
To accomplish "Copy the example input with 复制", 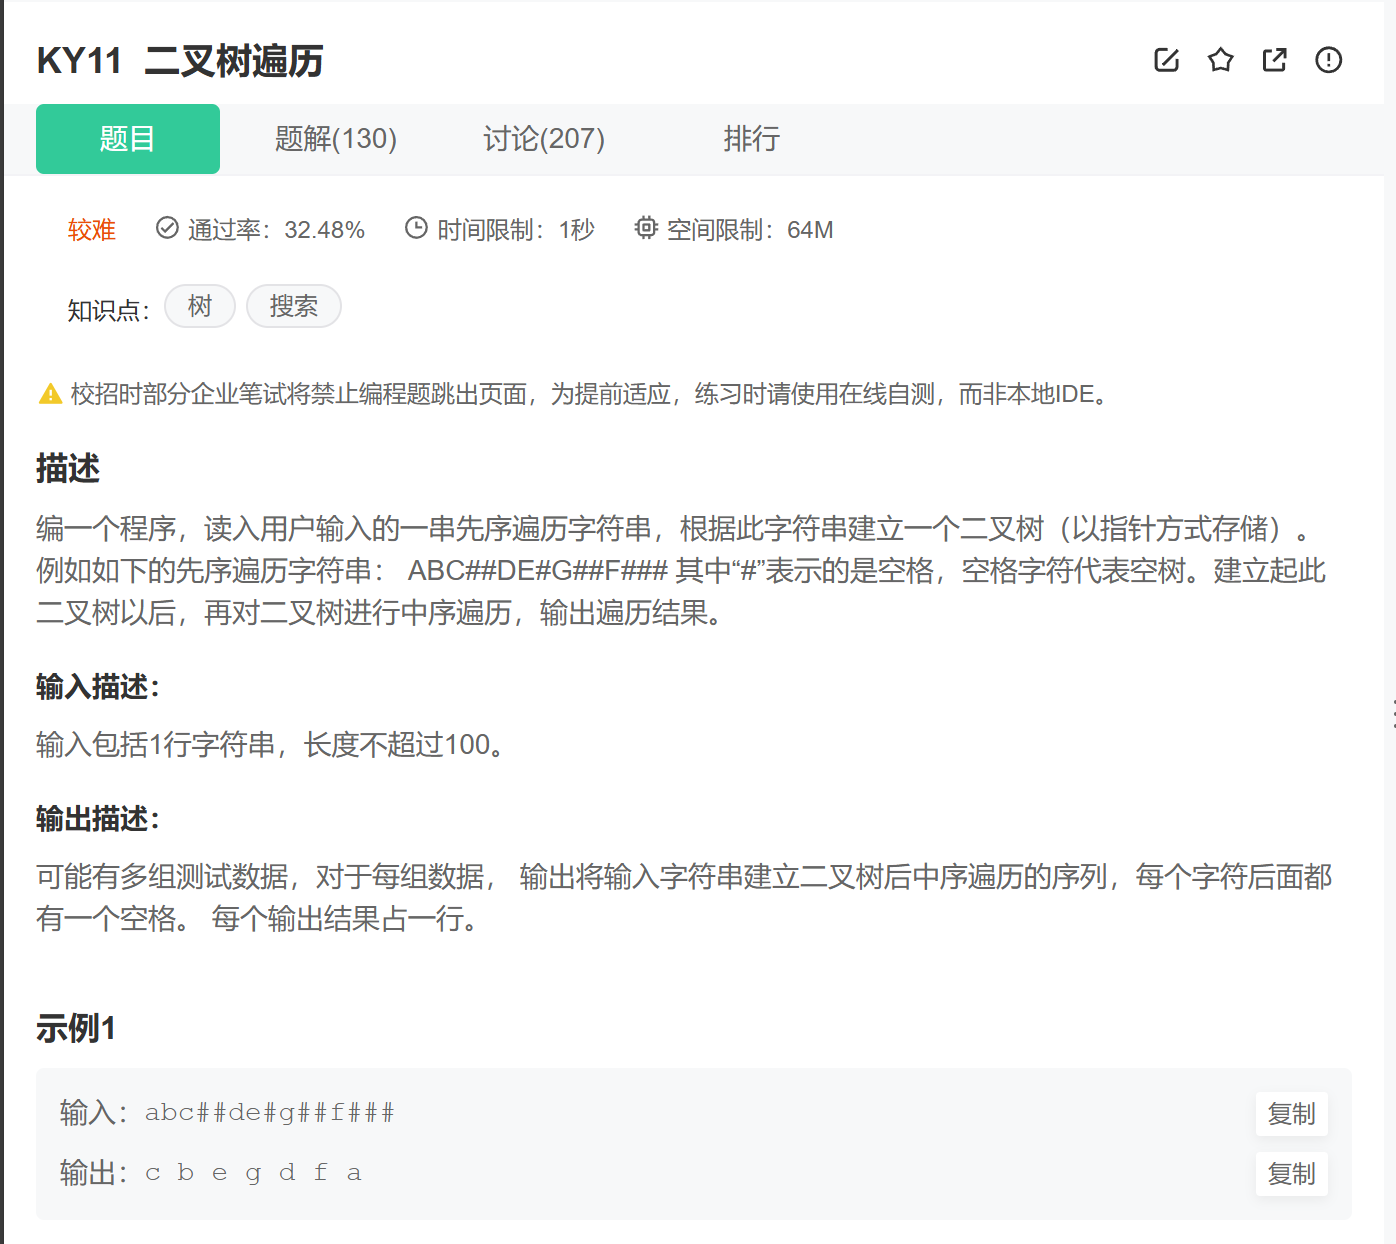I will click(1291, 1113).
